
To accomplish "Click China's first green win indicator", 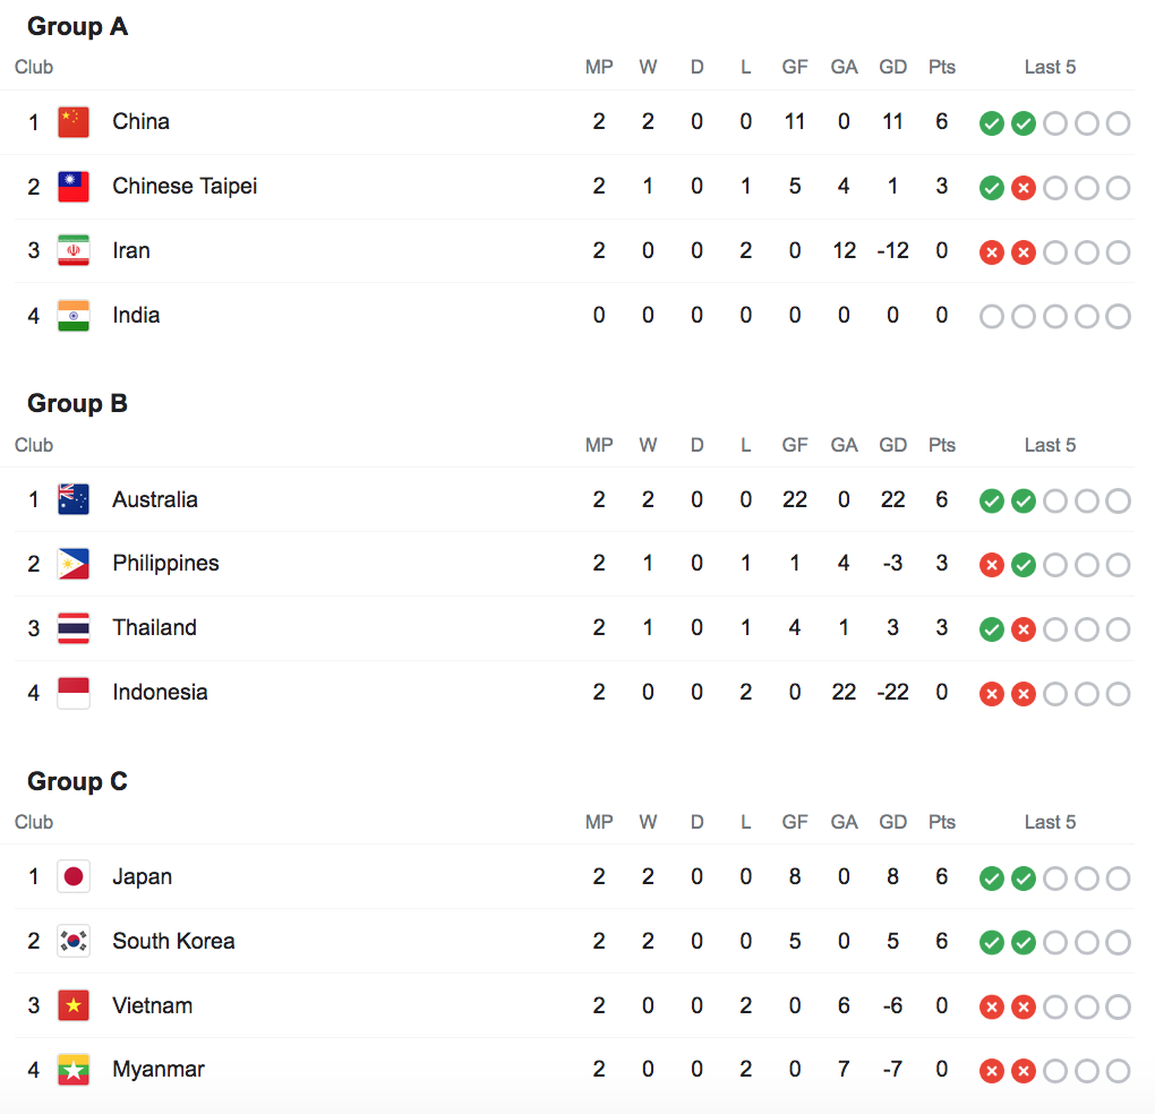I will [991, 123].
